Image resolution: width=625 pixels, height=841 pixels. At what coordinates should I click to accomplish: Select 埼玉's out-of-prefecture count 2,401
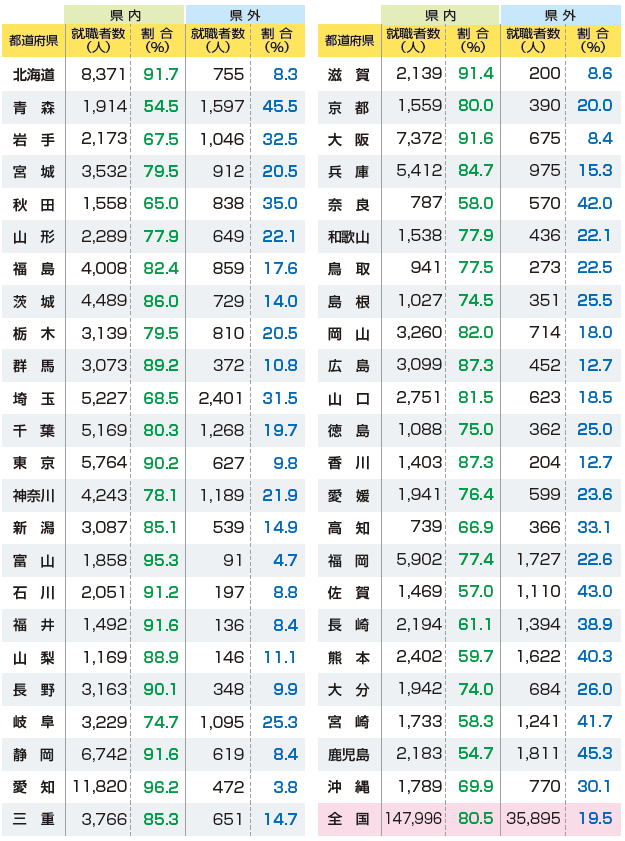220,398
